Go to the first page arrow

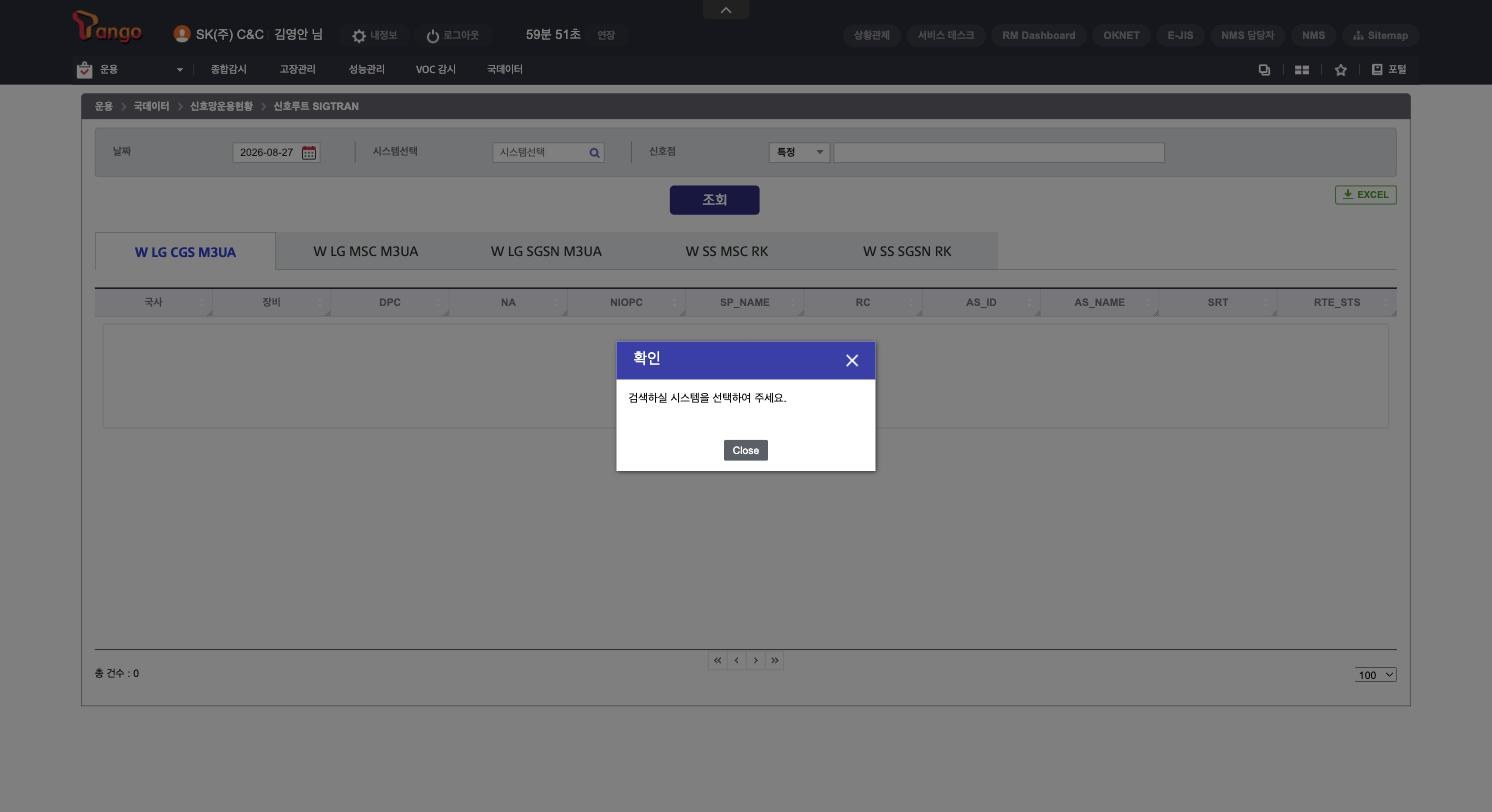717,660
